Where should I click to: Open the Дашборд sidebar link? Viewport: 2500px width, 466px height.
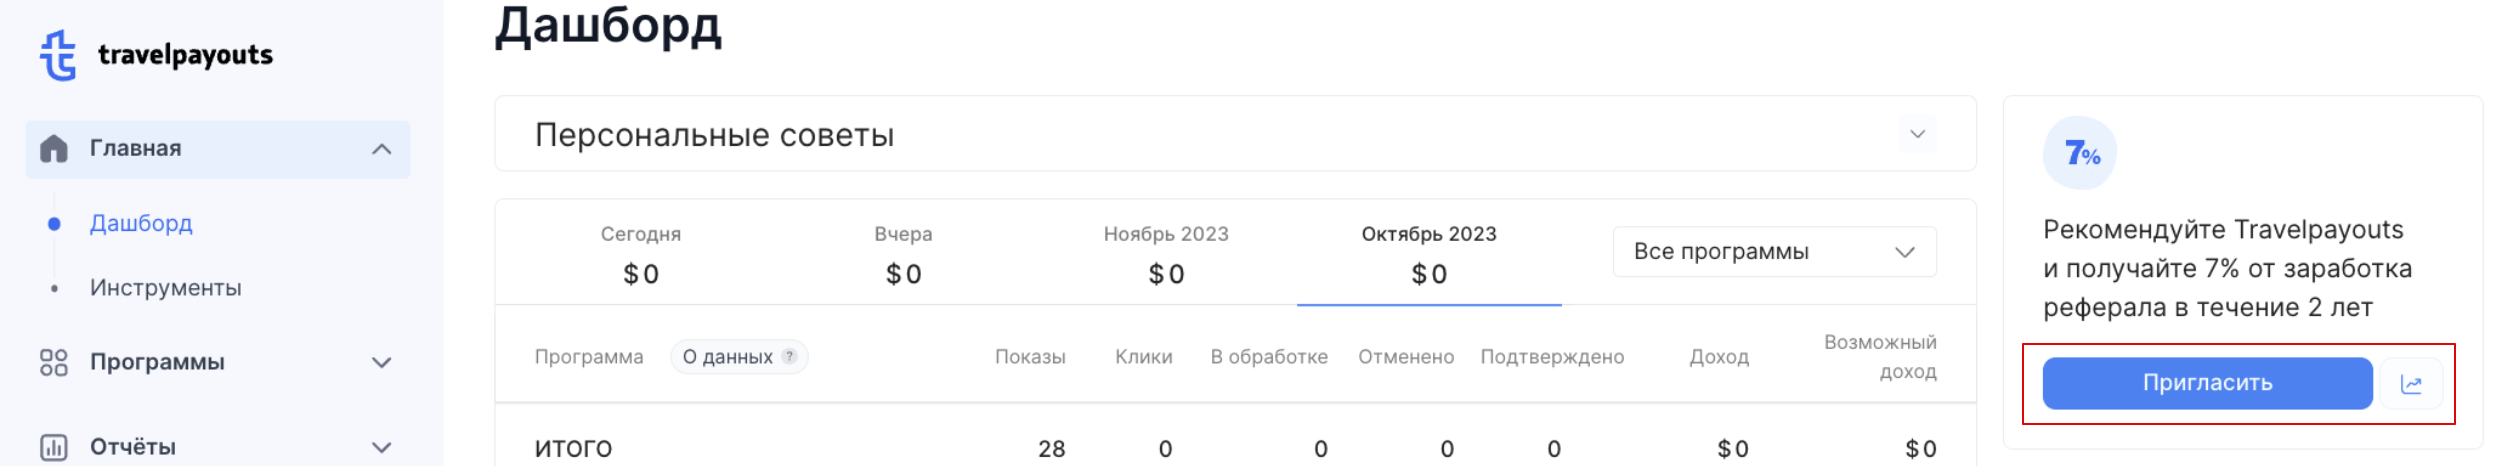click(141, 223)
